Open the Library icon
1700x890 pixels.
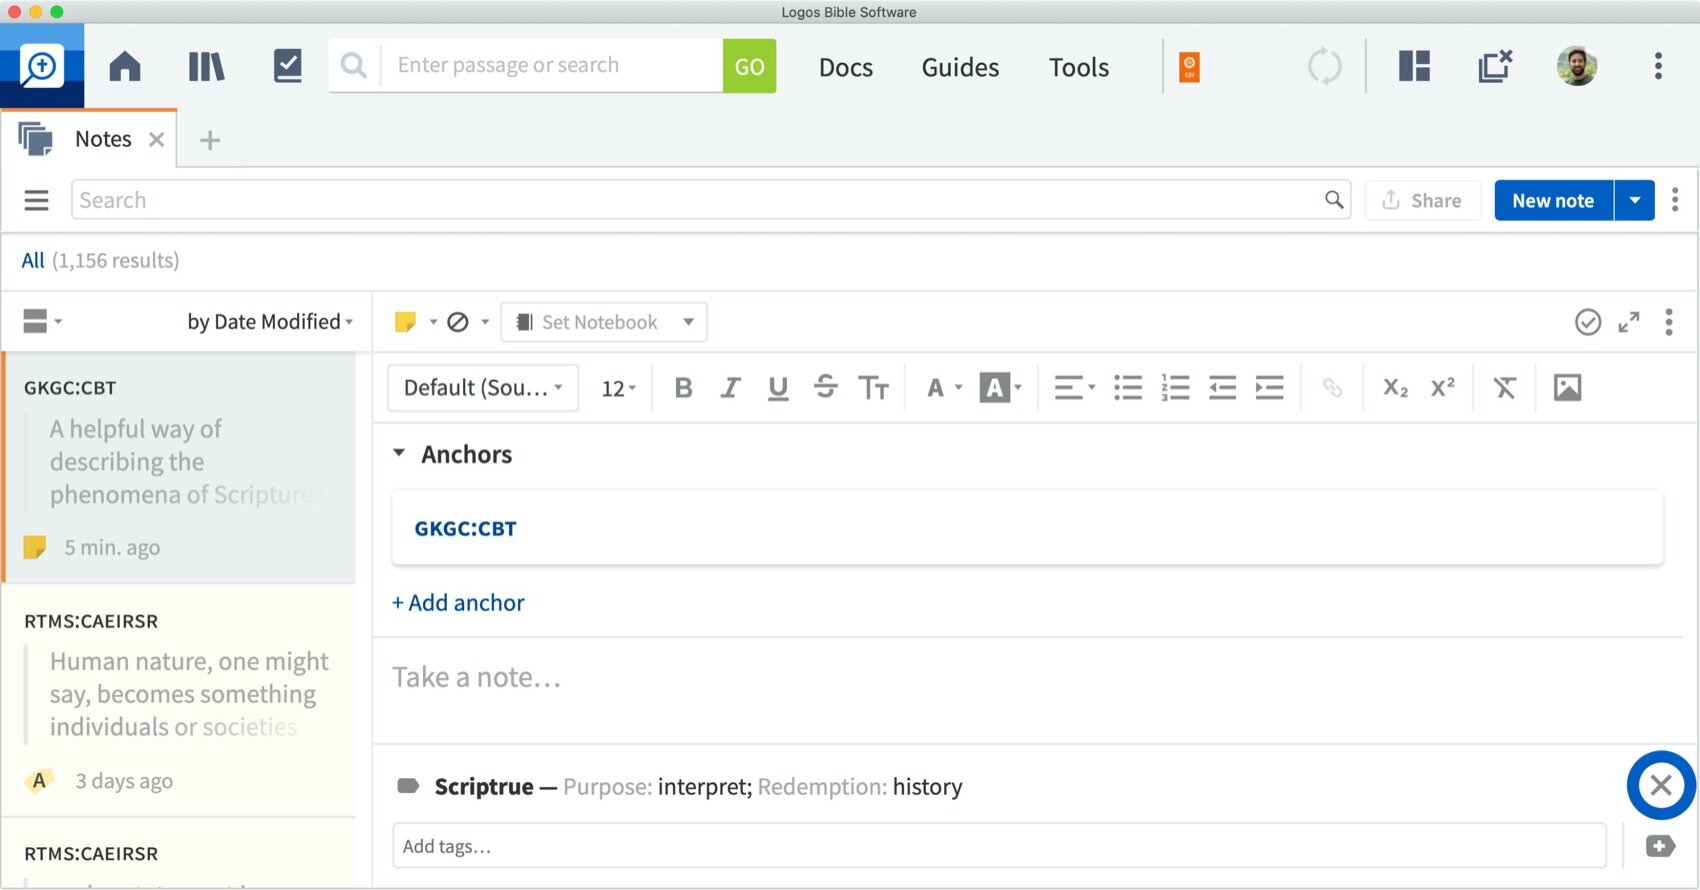(206, 67)
